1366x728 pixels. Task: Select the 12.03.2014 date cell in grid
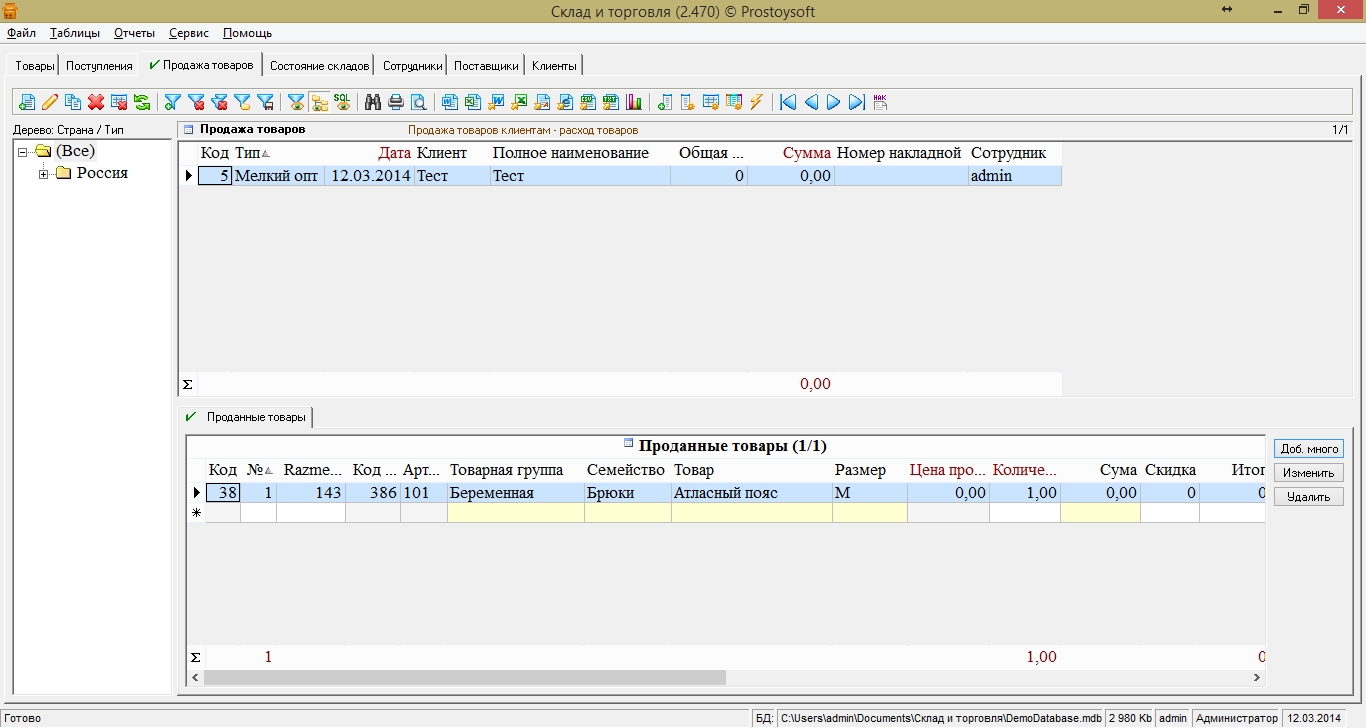tap(369, 176)
